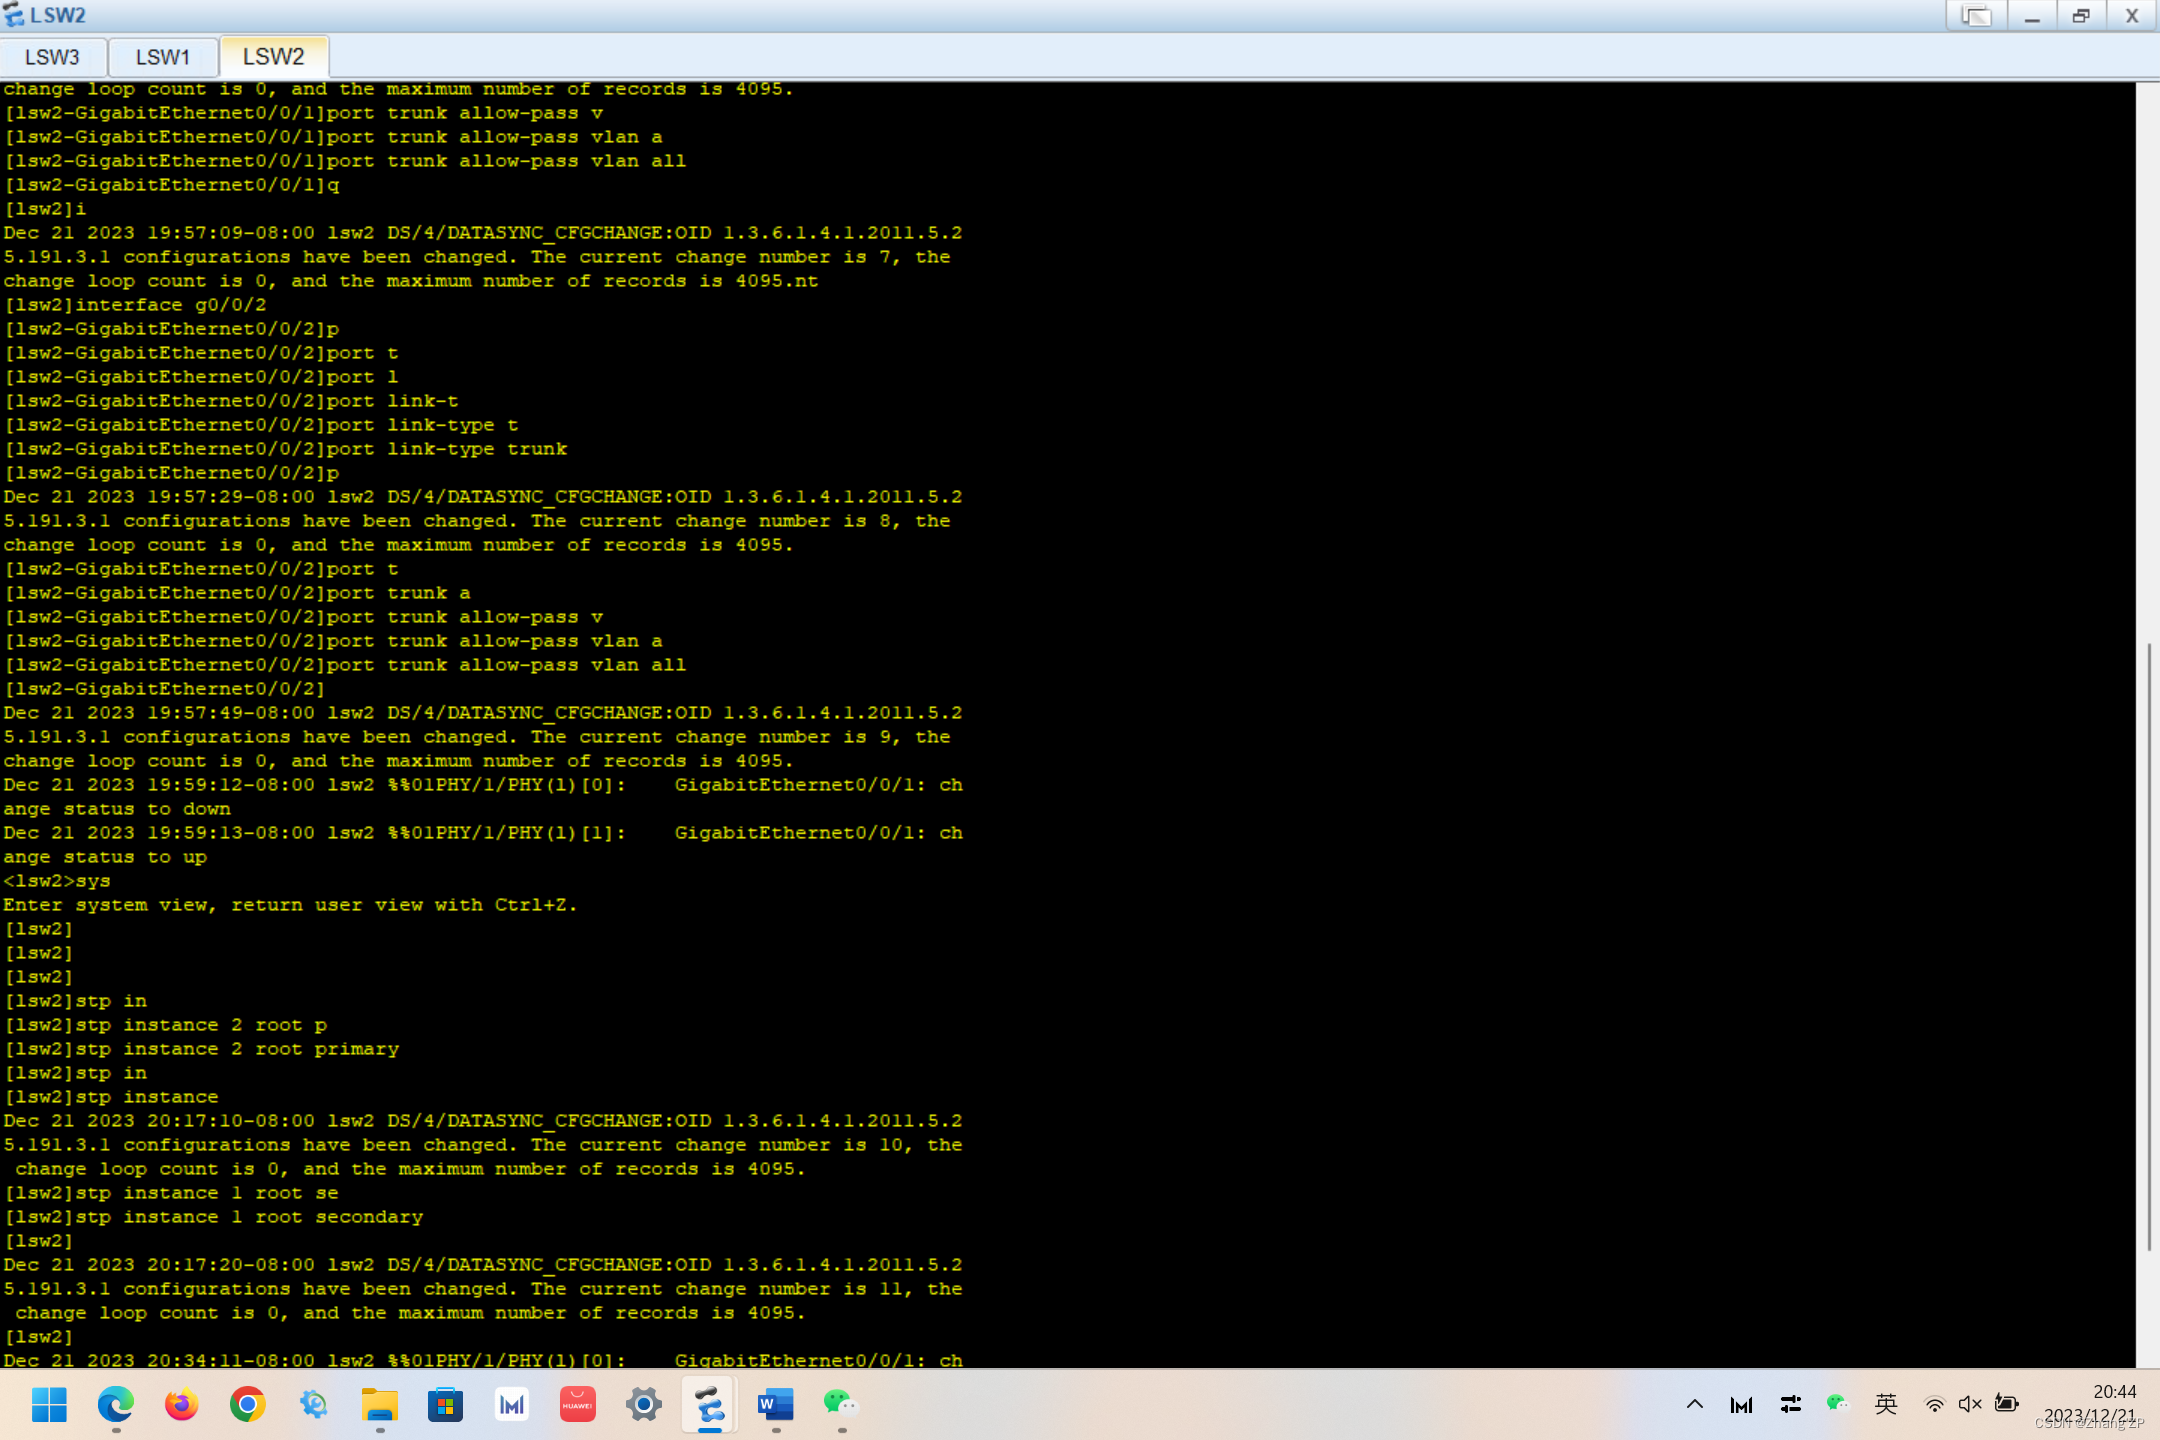The width and height of the screenshot is (2160, 1440).
Task: Open File Explorer from taskbar
Action: 379,1404
